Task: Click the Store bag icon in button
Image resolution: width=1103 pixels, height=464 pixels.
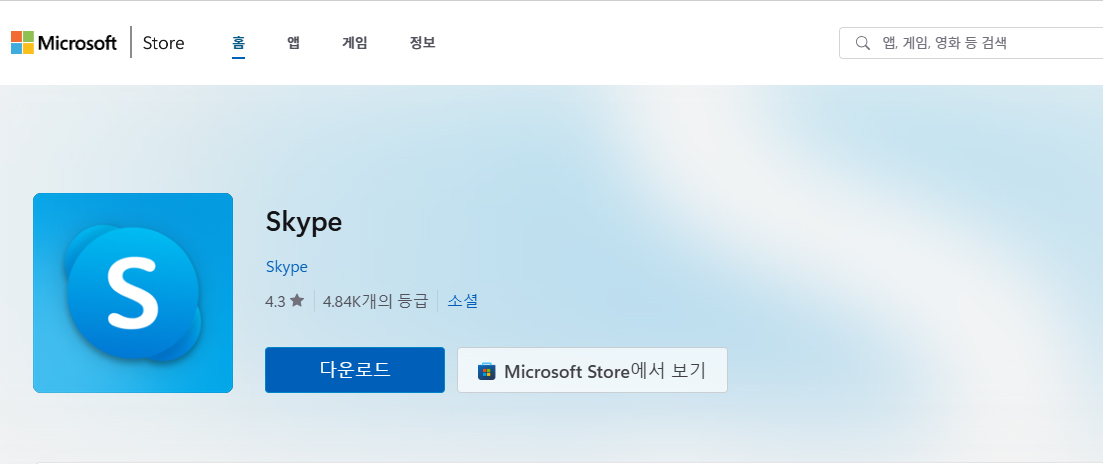Action: (487, 371)
